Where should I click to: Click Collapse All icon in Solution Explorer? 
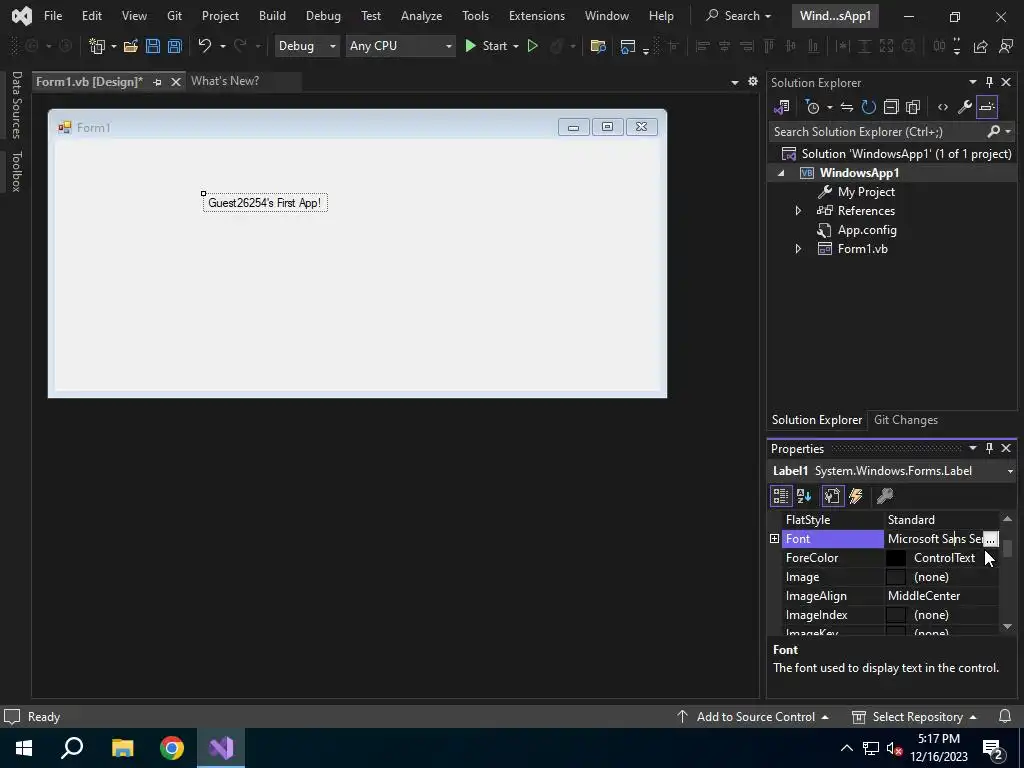coord(891,107)
